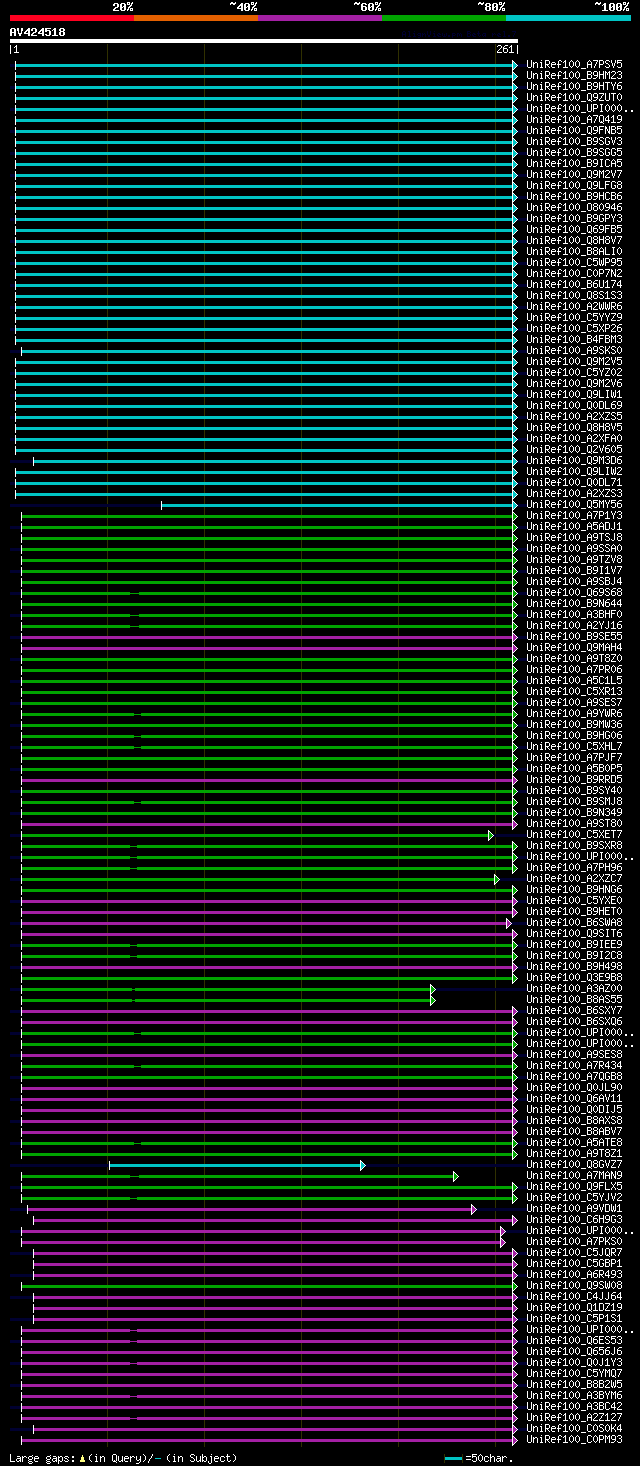Click hit name UniRef100_O80946
Viewport: 640px width, 1466px height.
coord(574,207)
